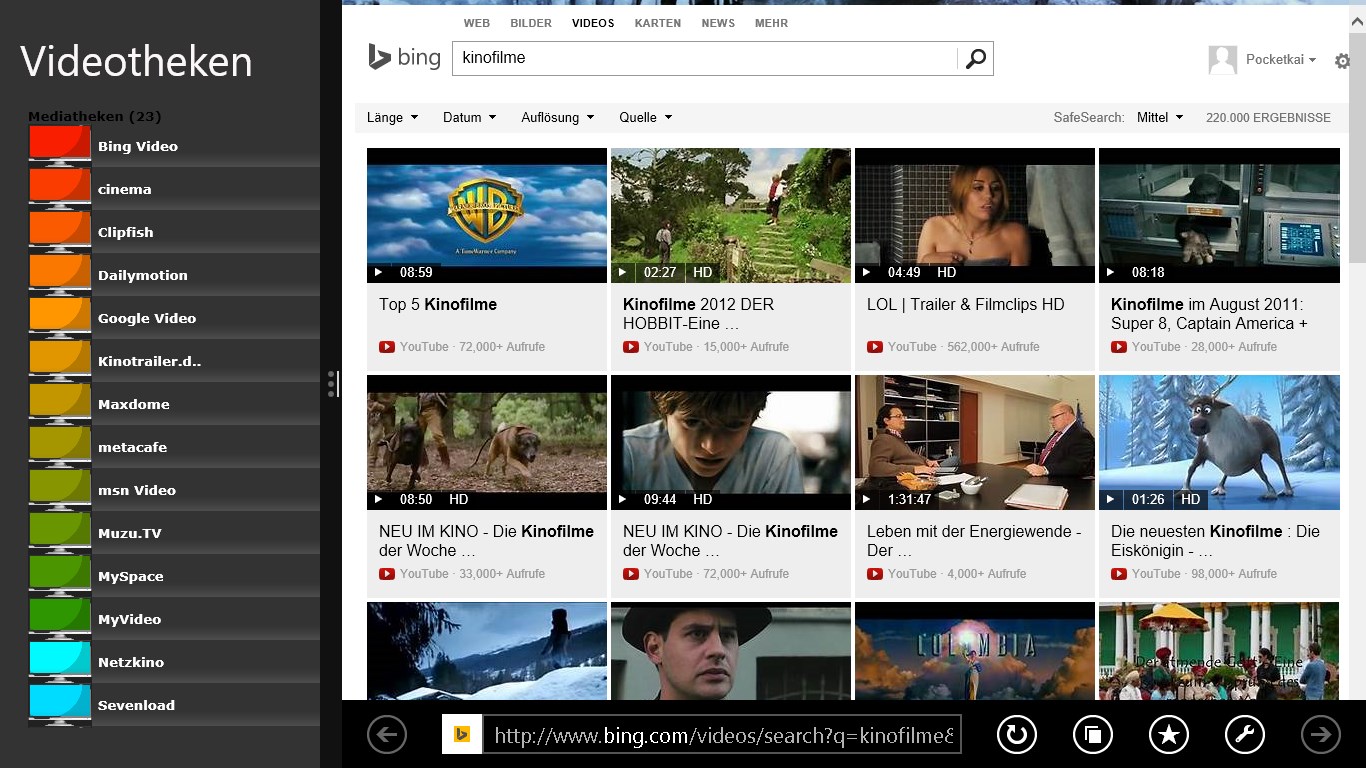Open the Datum filter dropdown
1366x768 pixels.
coord(469,118)
